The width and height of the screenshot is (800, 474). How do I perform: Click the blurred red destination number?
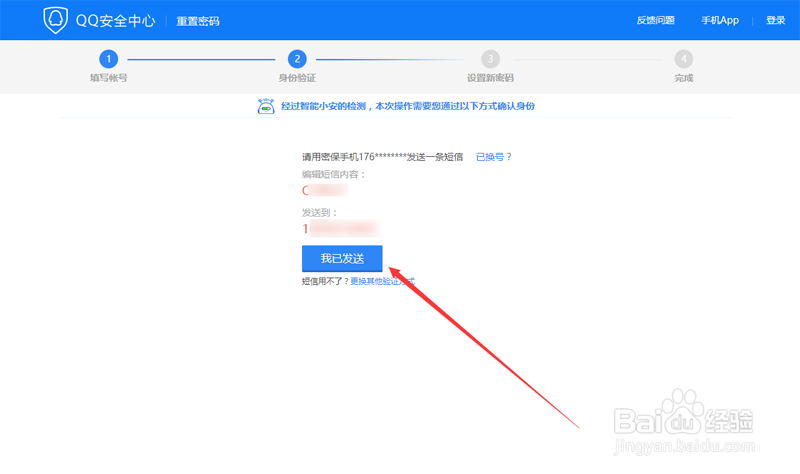click(x=340, y=229)
